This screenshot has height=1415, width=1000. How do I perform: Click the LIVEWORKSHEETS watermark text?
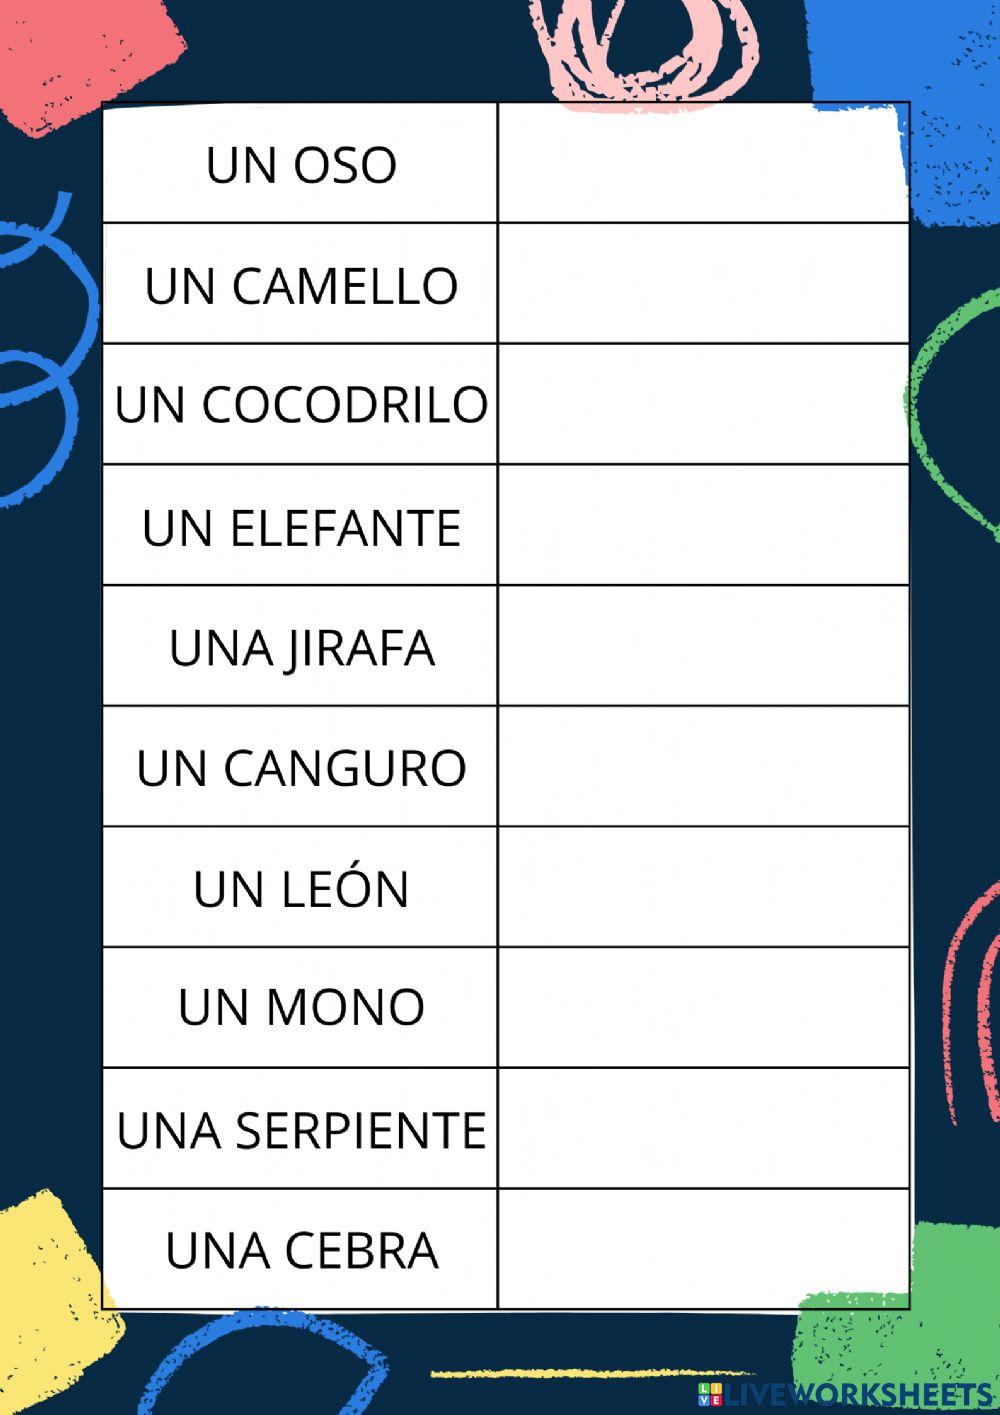[858, 1394]
